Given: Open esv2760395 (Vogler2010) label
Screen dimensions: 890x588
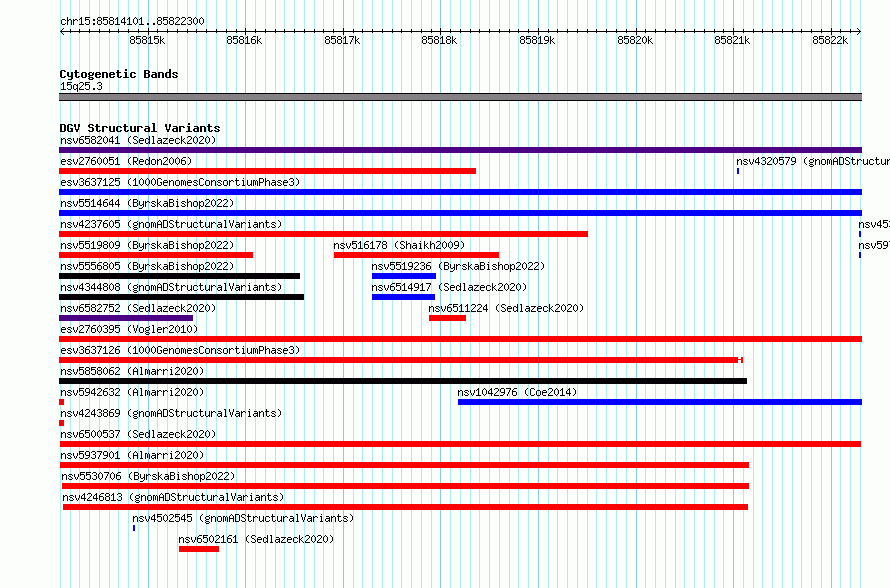Looking at the screenshot, I should (x=129, y=329).
